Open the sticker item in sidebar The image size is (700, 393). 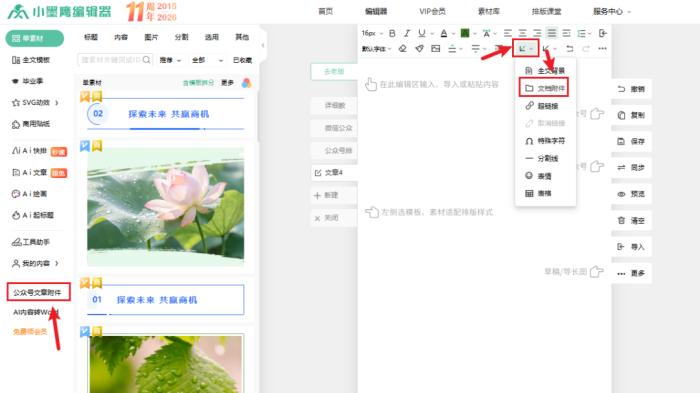coord(31,124)
